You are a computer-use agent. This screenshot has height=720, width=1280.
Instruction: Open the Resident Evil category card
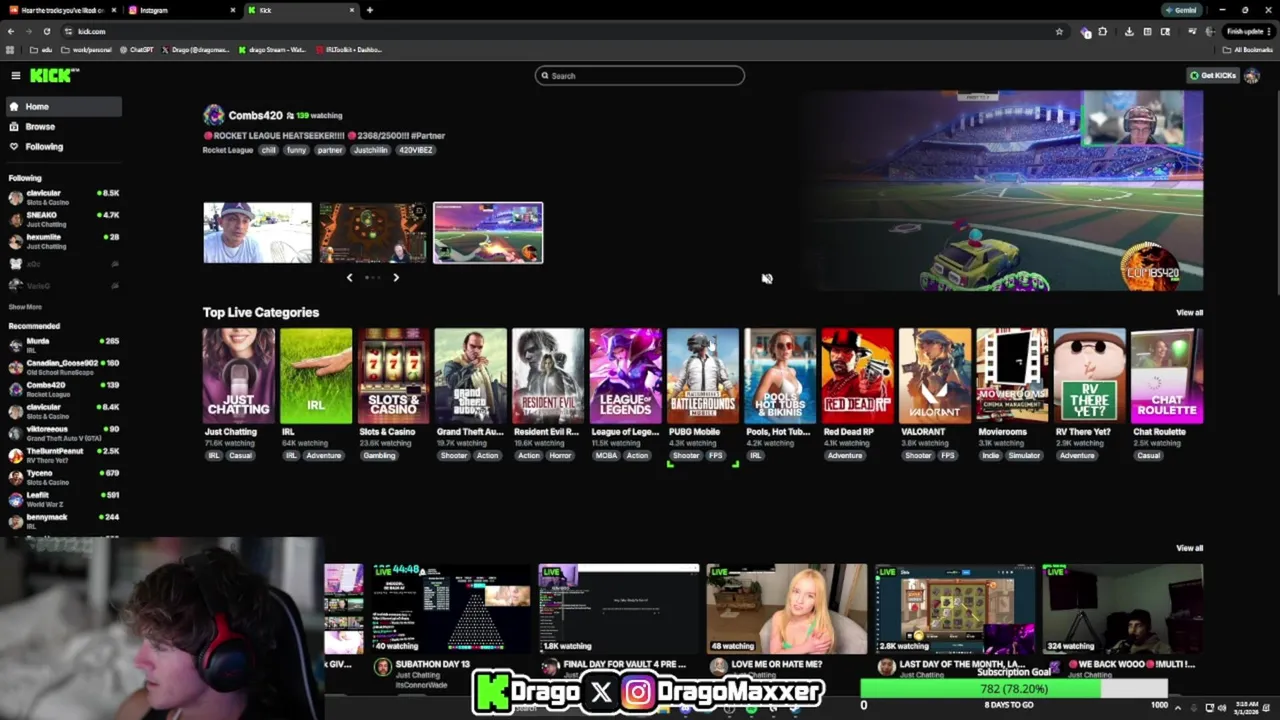click(x=548, y=376)
